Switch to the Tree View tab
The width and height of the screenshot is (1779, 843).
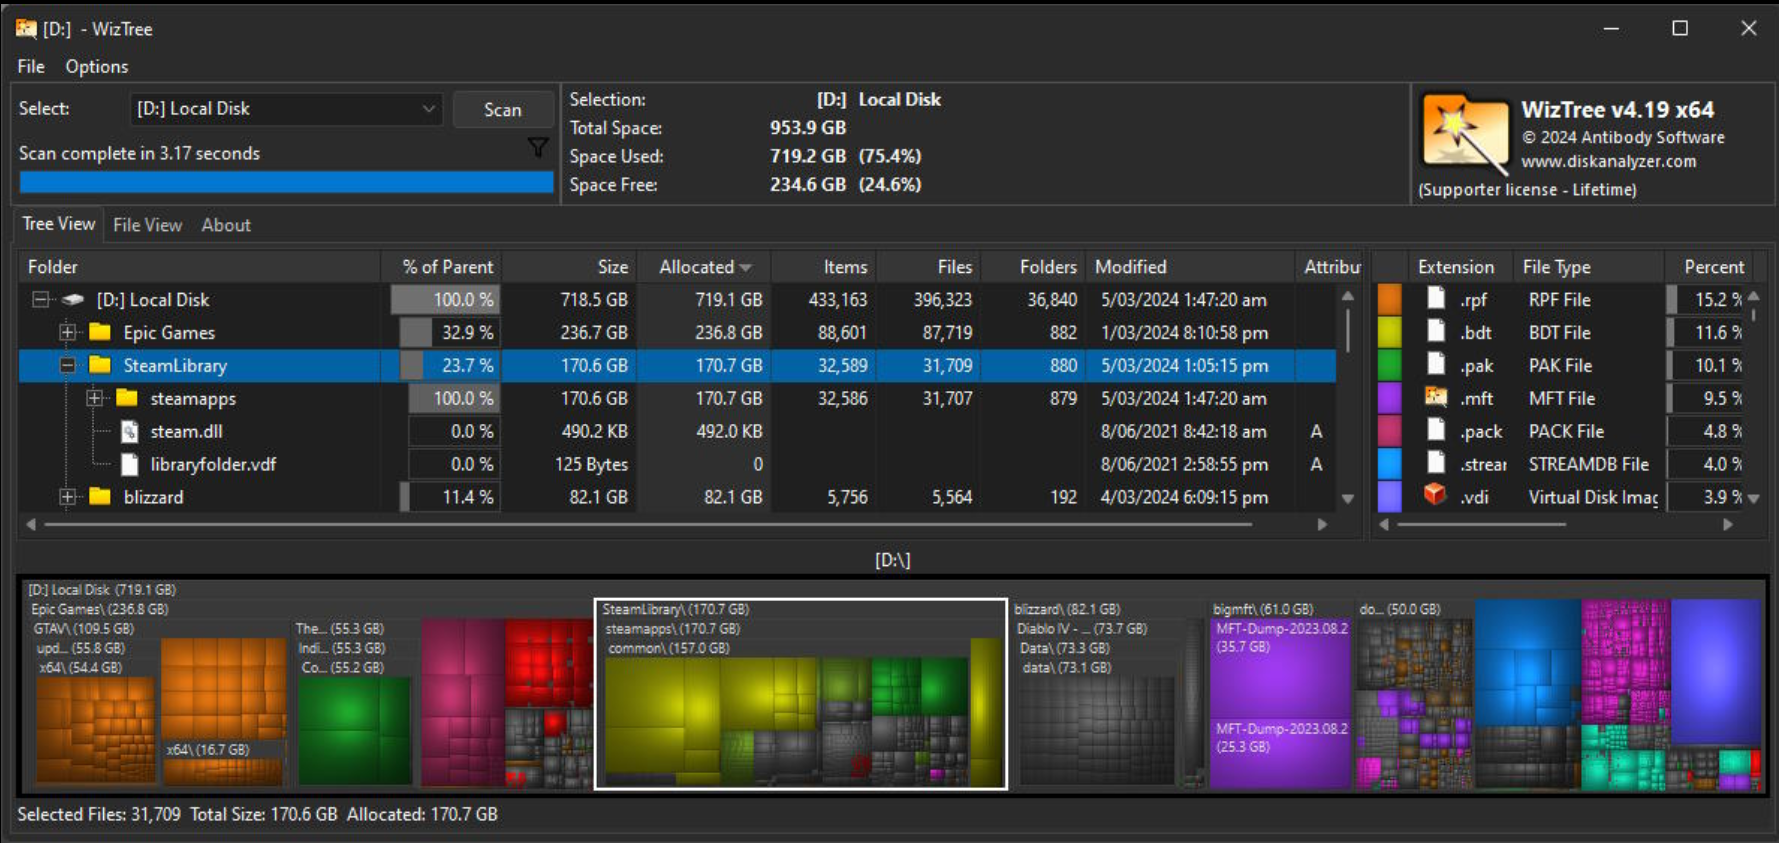tap(59, 224)
